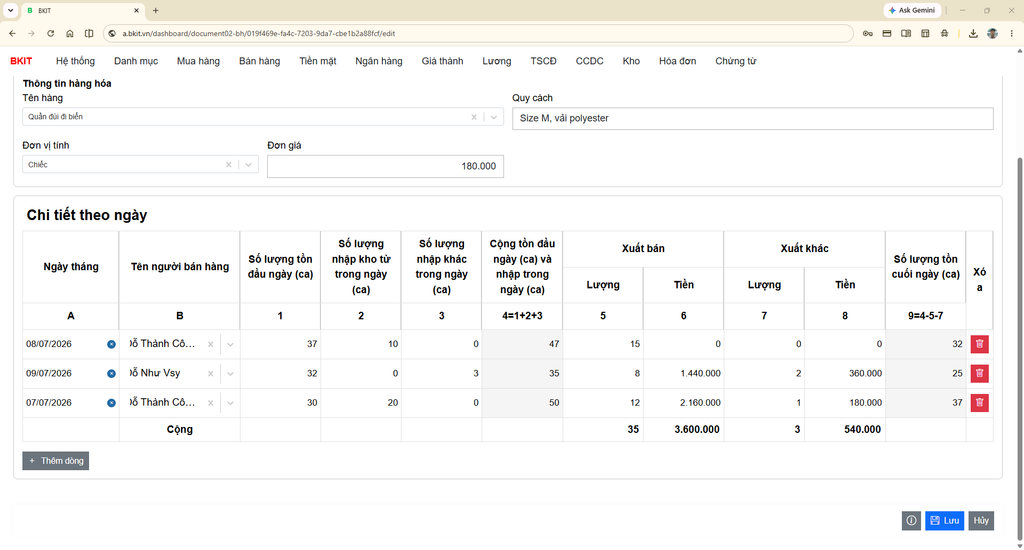
Task: Open the Kho menu
Action: click(x=631, y=61)
